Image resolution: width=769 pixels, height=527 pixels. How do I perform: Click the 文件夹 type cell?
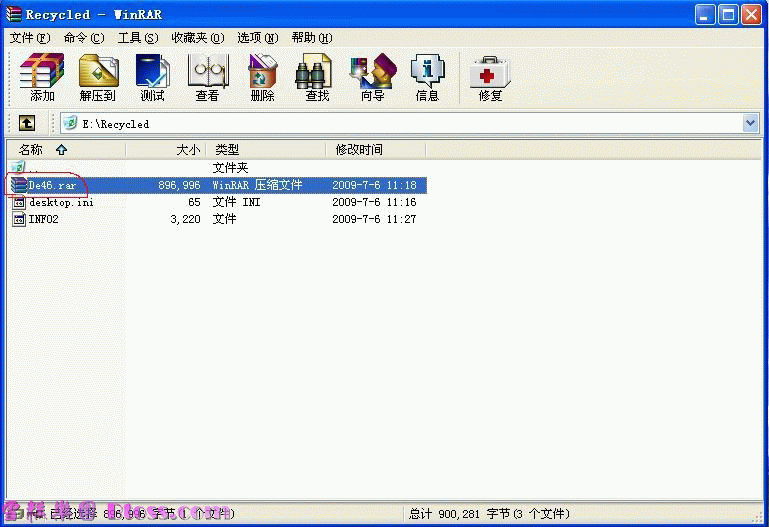click(231, 168)
